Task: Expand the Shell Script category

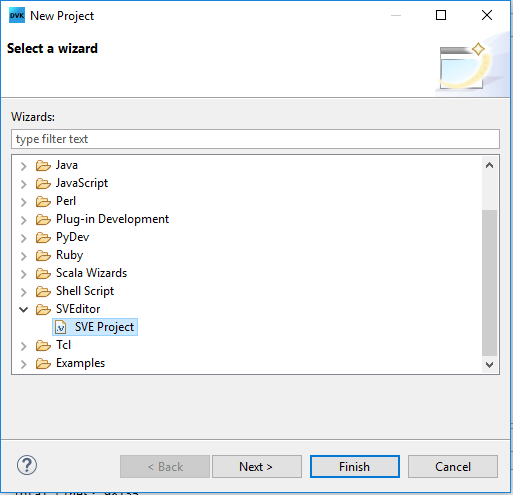Action: [x=23, y=292]
